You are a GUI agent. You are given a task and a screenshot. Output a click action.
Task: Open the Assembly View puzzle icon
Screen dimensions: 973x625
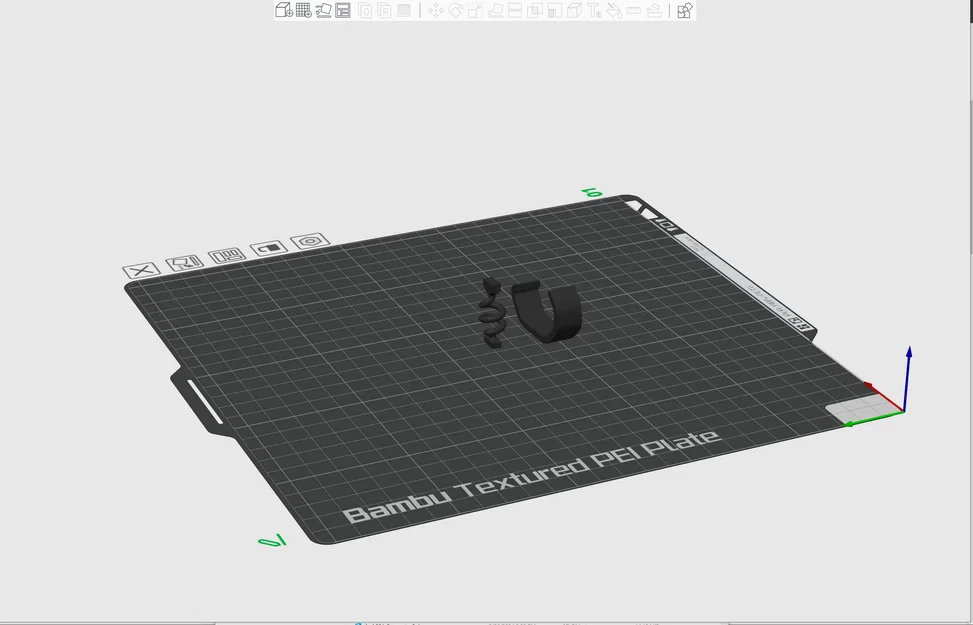tap(684, 11)
